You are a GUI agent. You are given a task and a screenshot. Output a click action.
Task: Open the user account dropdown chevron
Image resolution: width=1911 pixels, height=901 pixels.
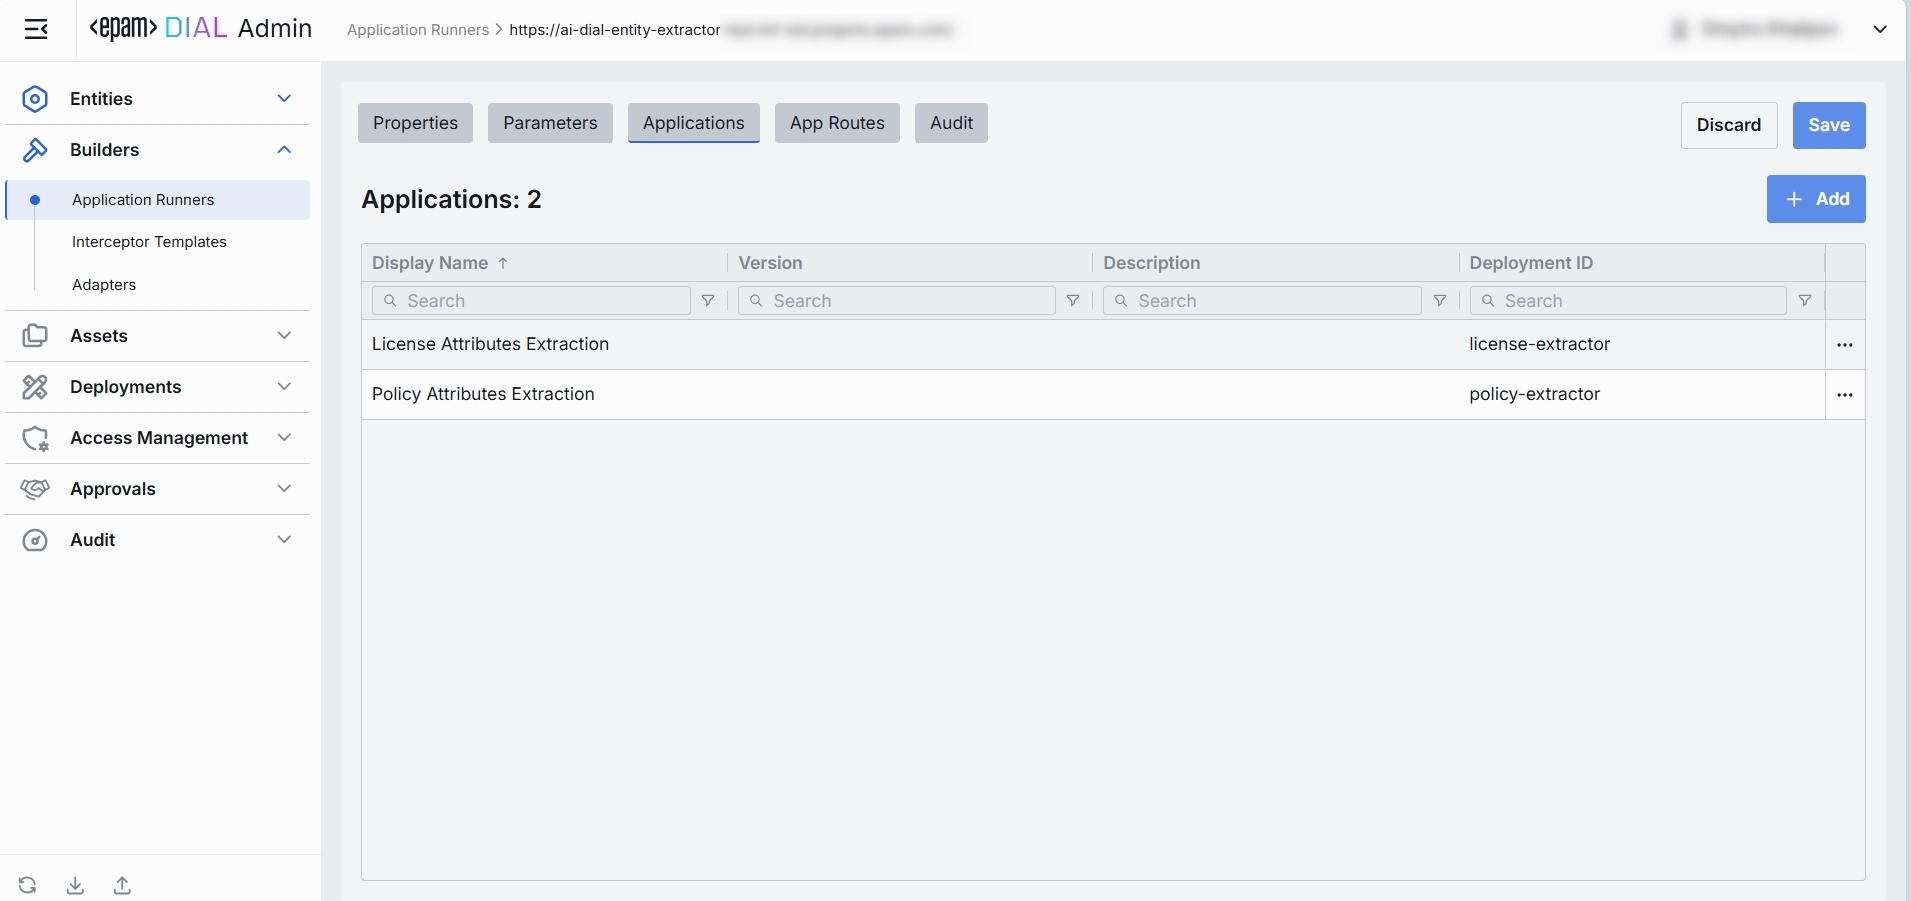(1880, 29)
